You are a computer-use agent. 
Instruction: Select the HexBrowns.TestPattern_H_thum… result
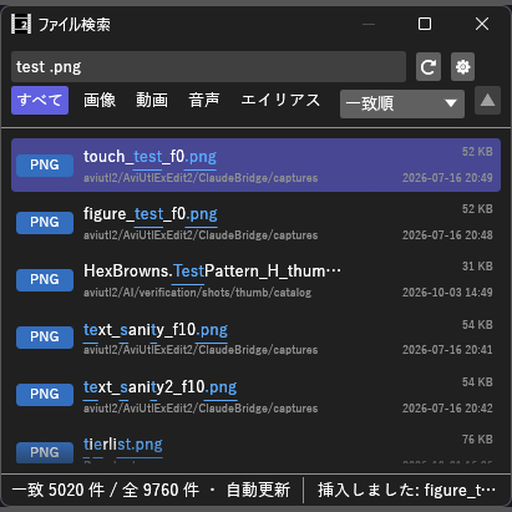coord(256,280)
